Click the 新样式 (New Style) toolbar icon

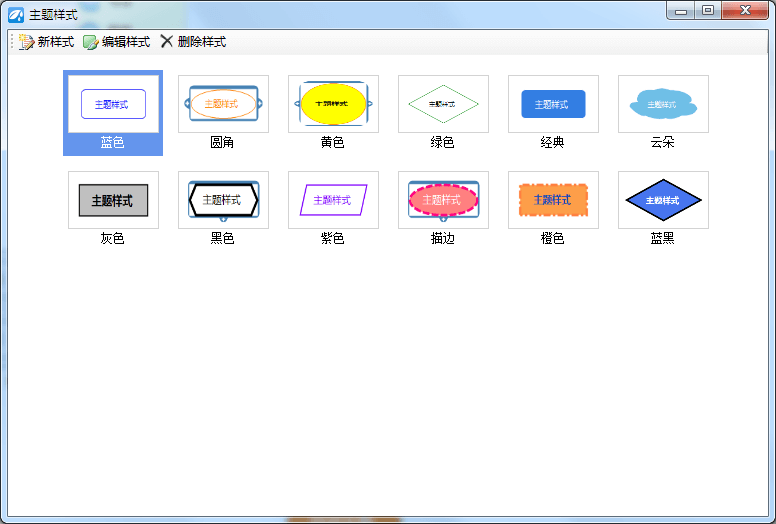[26, 42]
